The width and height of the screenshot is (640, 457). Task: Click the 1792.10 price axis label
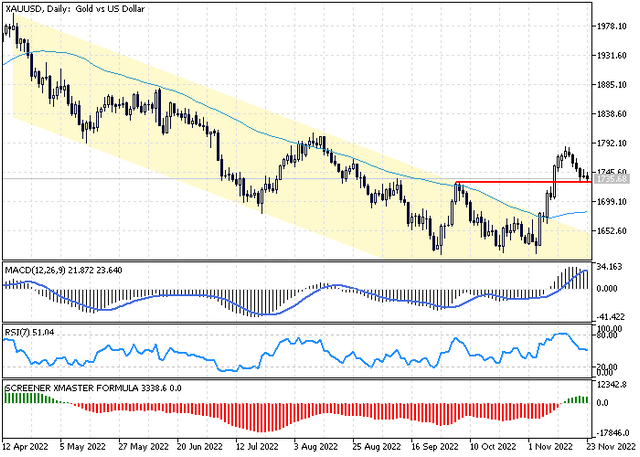click(611, 143)
